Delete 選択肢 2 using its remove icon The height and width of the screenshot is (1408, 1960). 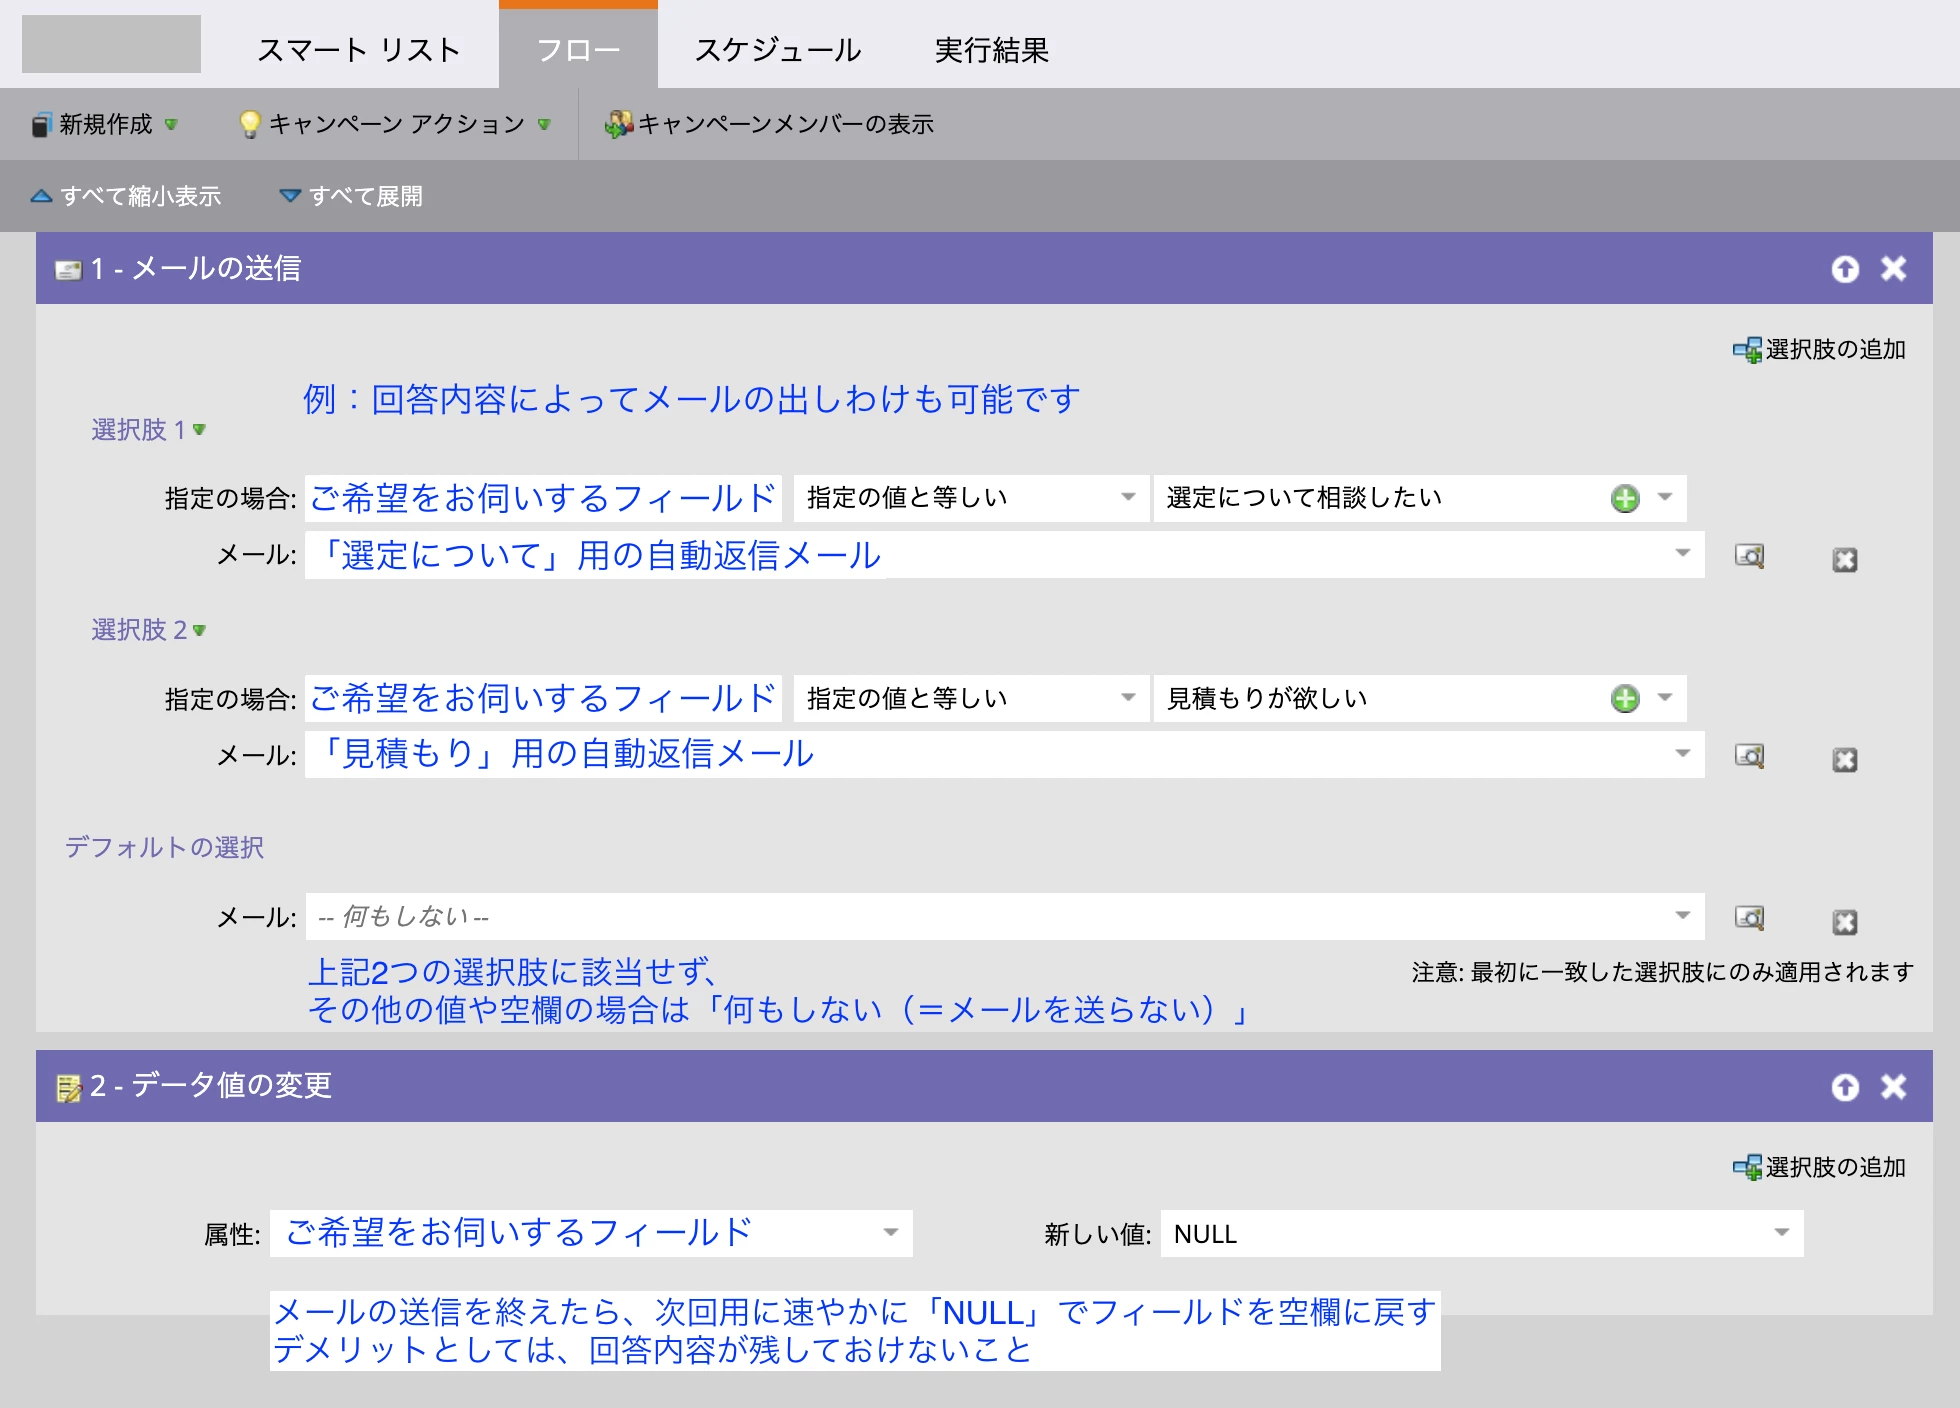coord(1845,760)
